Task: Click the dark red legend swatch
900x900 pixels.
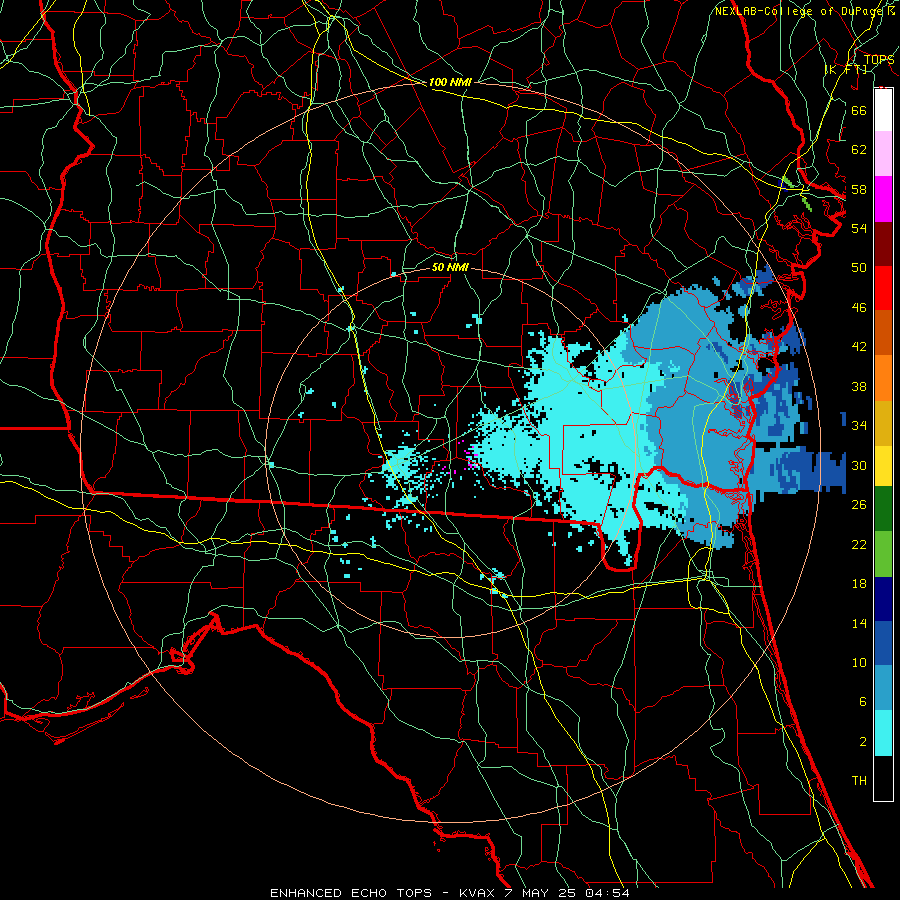Action: pos(883,244)
